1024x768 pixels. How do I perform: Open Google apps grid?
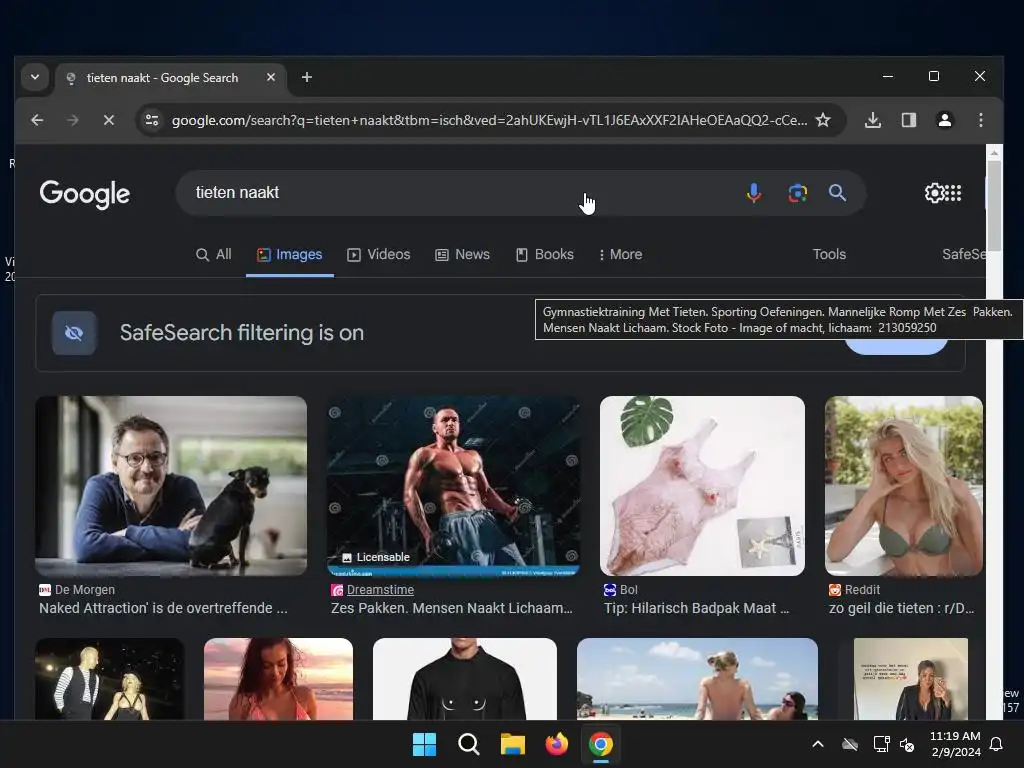click(953, 193)
